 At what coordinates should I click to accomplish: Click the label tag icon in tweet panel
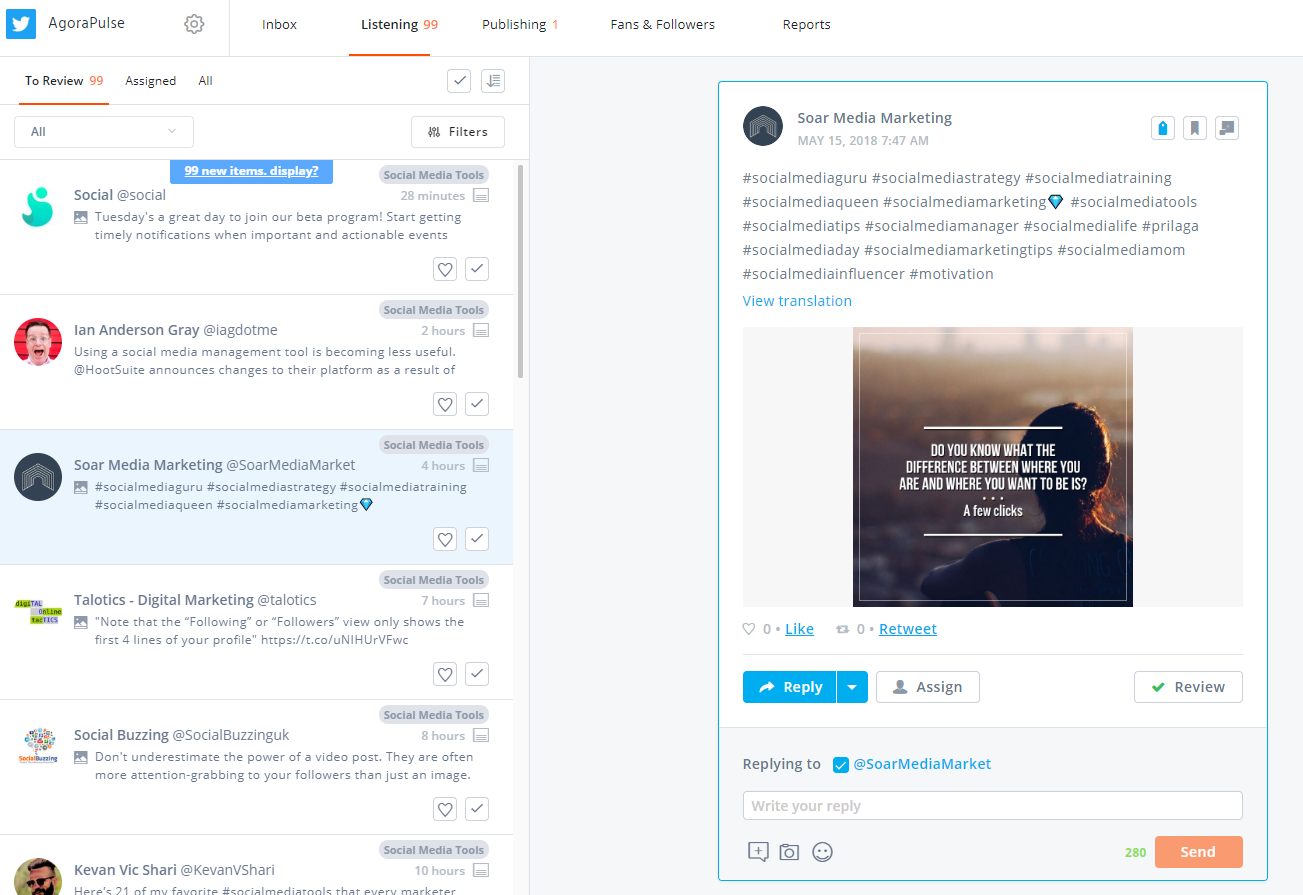pos(1162,128)
